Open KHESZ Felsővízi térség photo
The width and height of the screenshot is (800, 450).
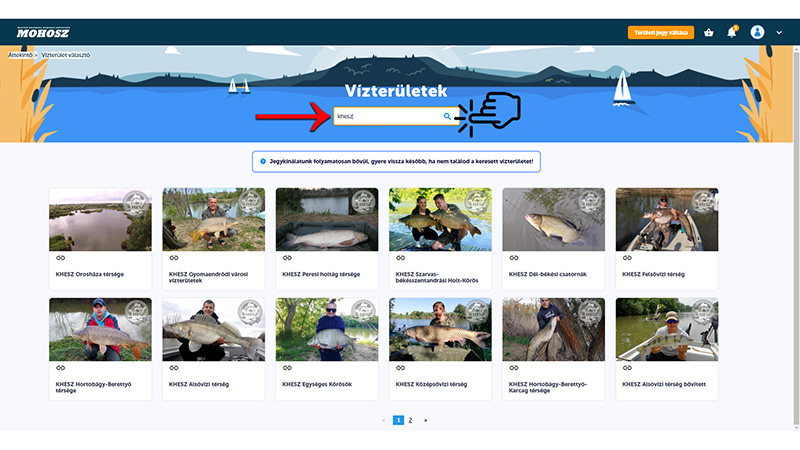(x=667, y=219)
